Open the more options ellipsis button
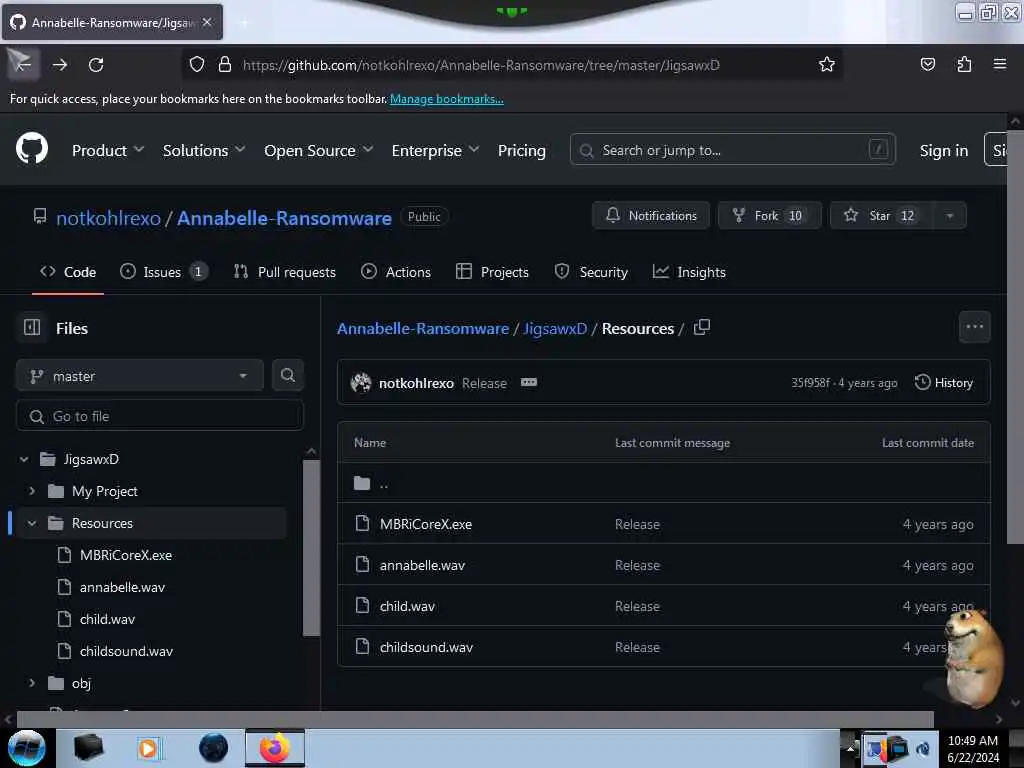1024x768 pixels. (x=974, y=327)
